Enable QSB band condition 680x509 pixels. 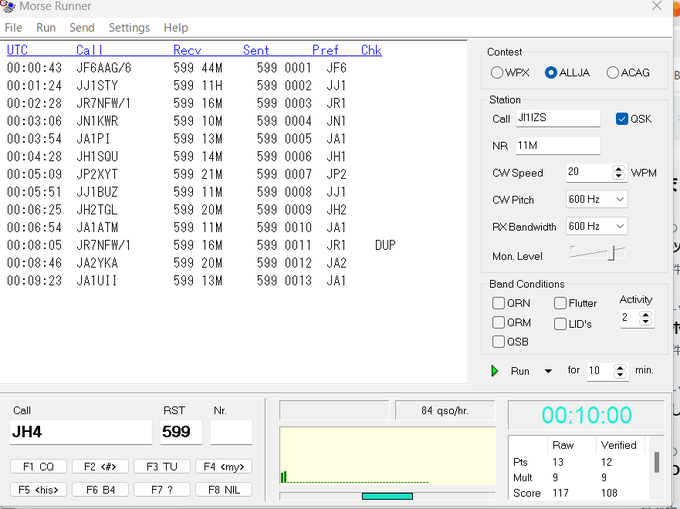[x=498, y=342]
